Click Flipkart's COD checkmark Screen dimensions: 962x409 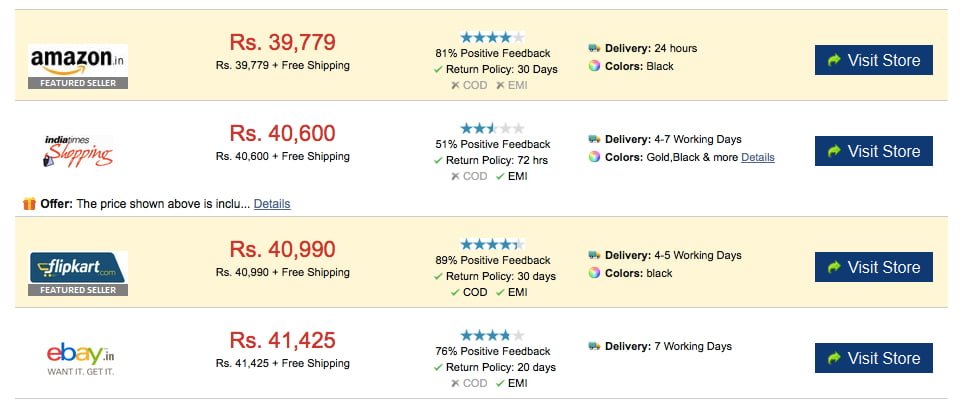455,292
